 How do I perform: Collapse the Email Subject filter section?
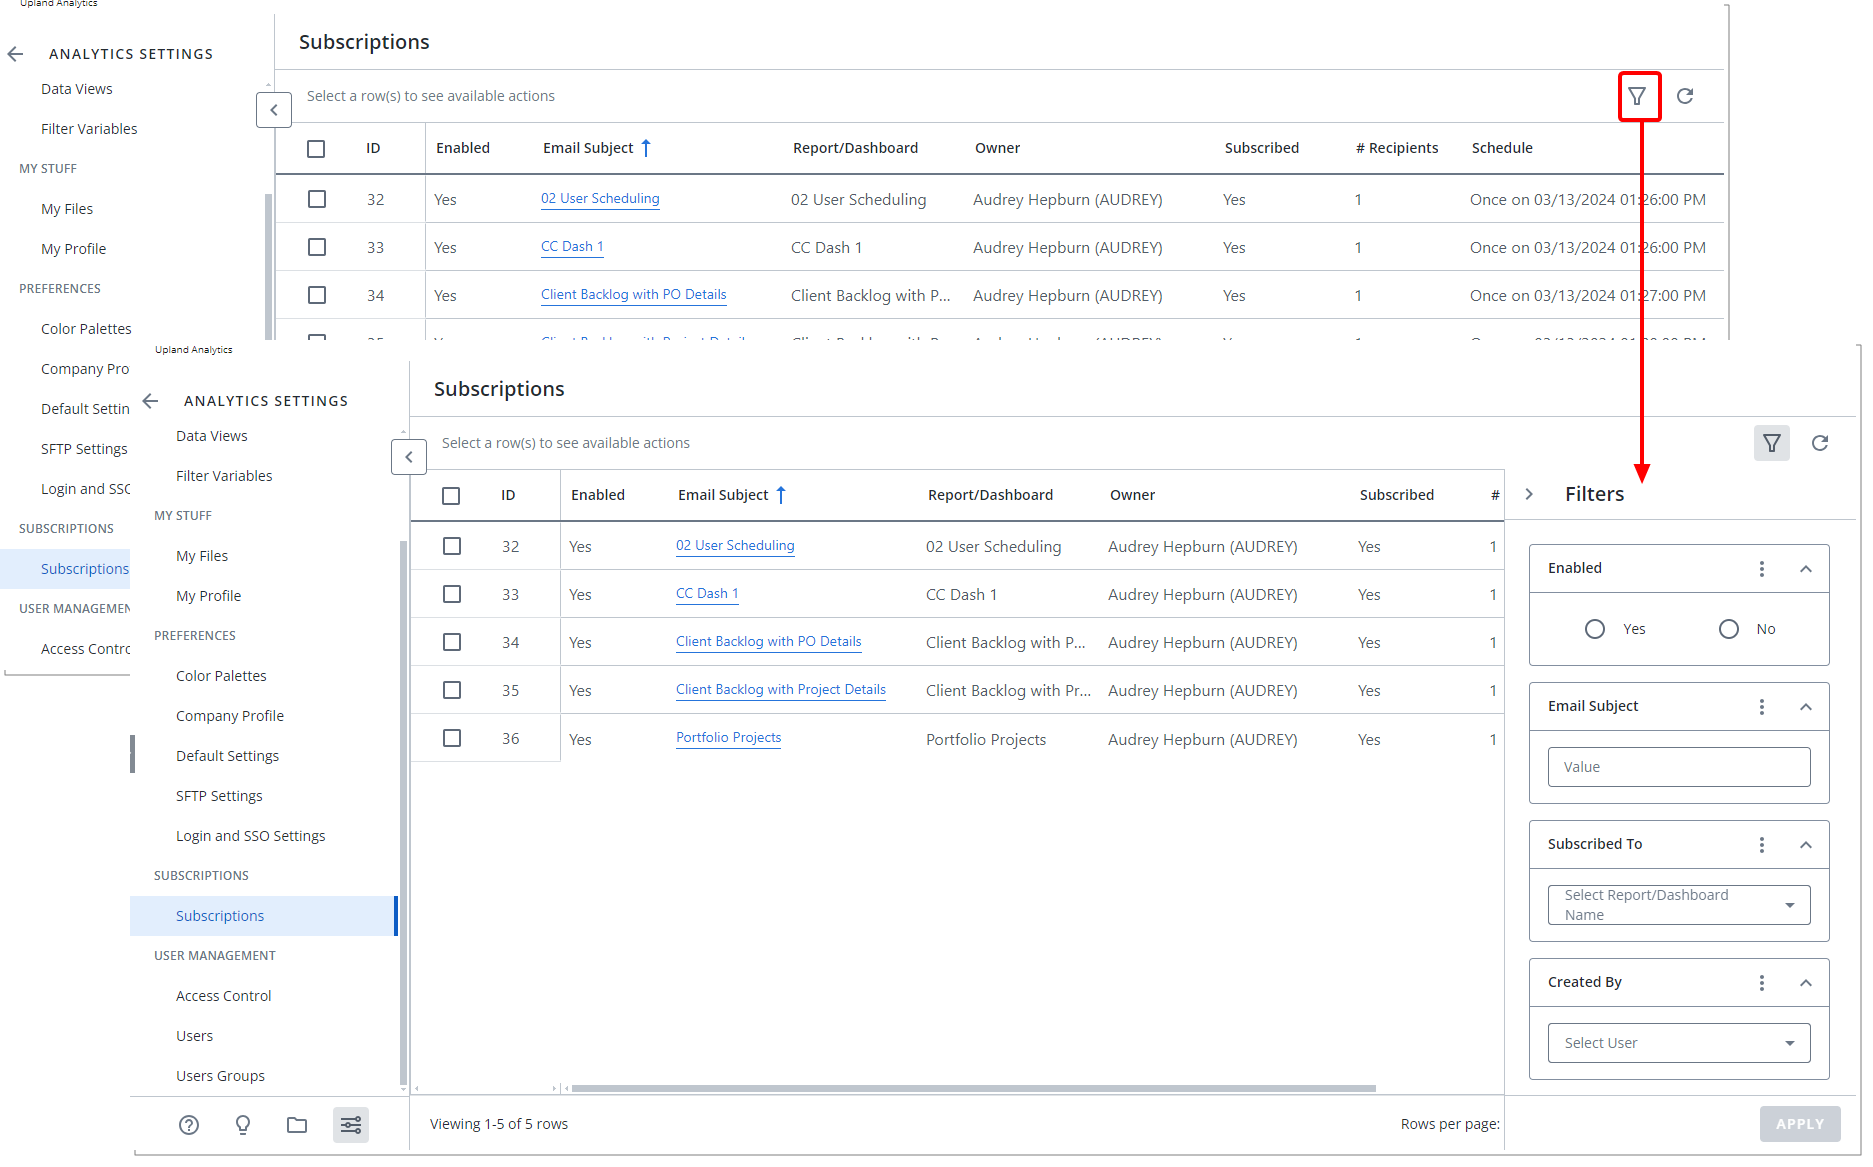(1806, 706)
